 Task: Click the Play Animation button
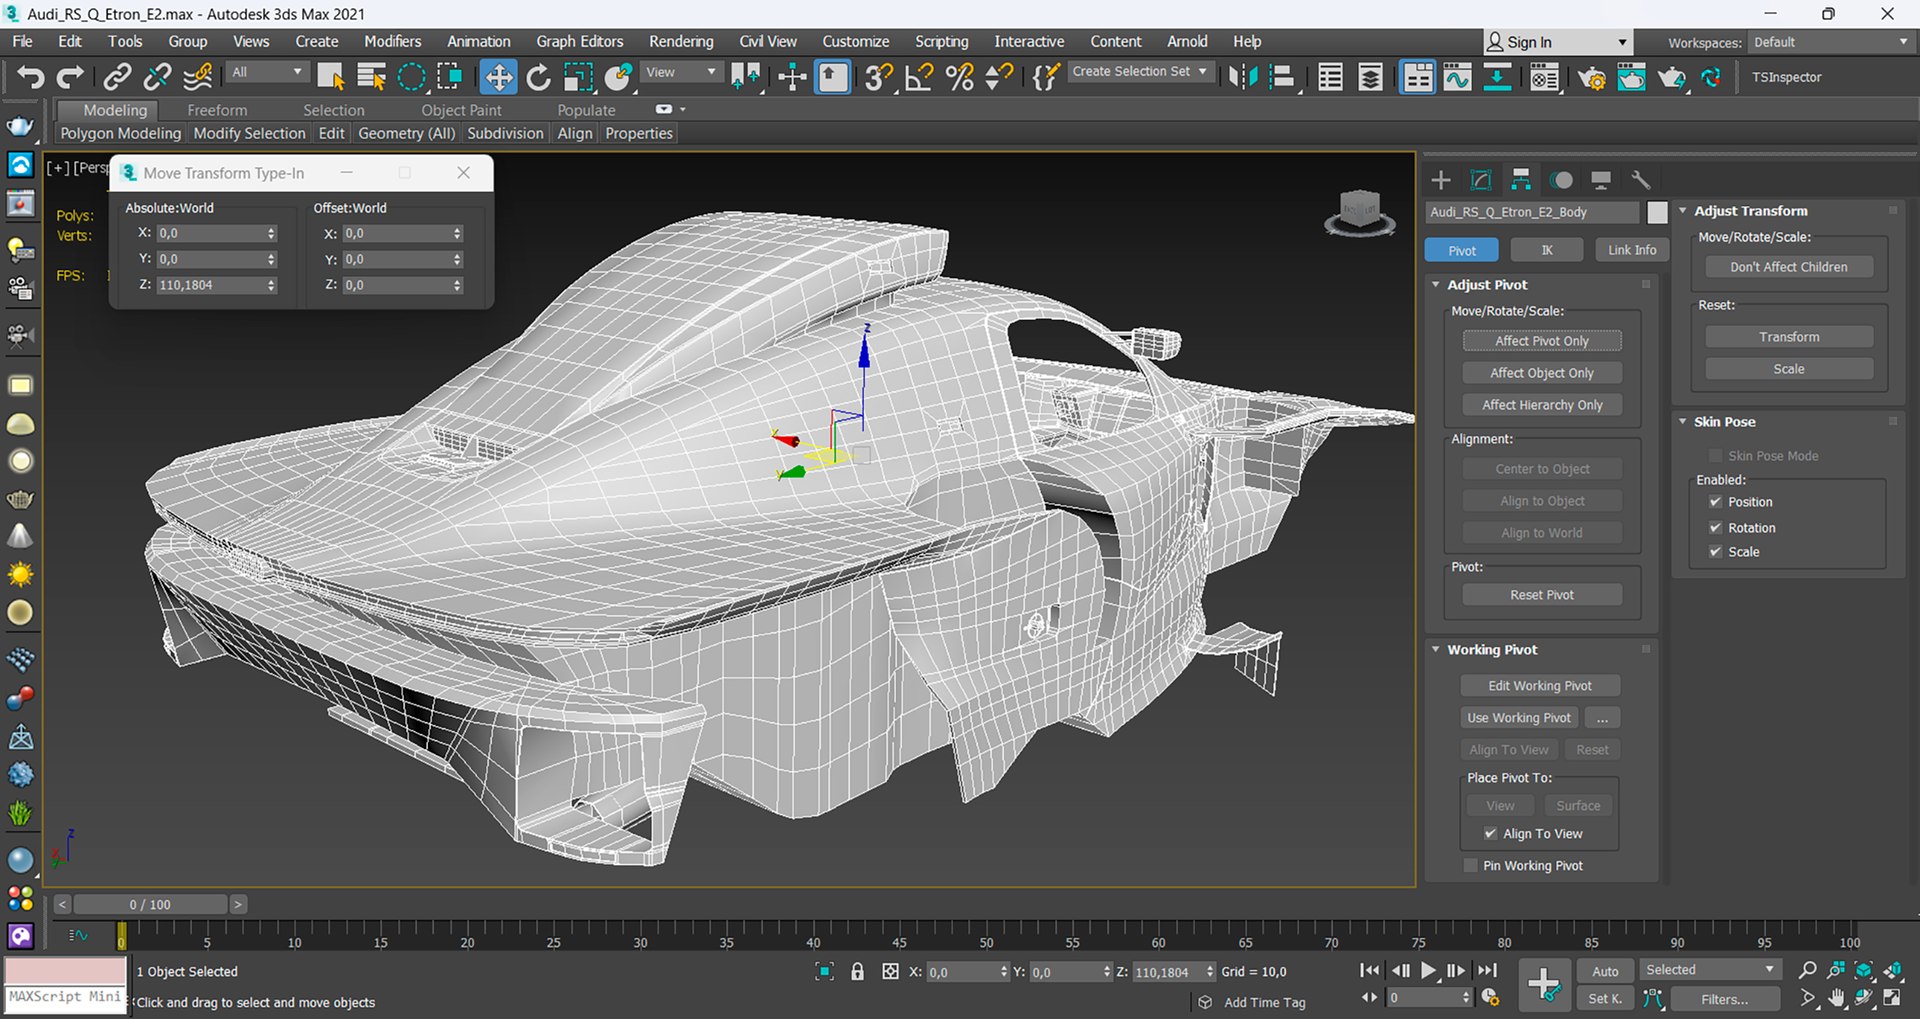(x=1428, y=970)
